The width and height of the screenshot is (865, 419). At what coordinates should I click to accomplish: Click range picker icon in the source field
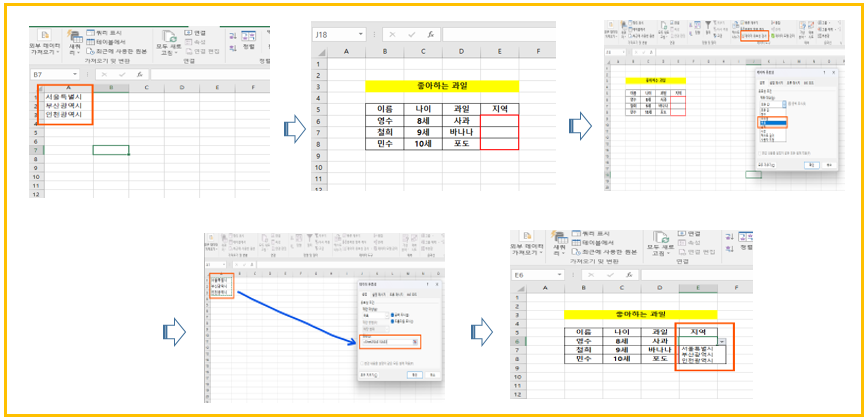click(415, 342)
